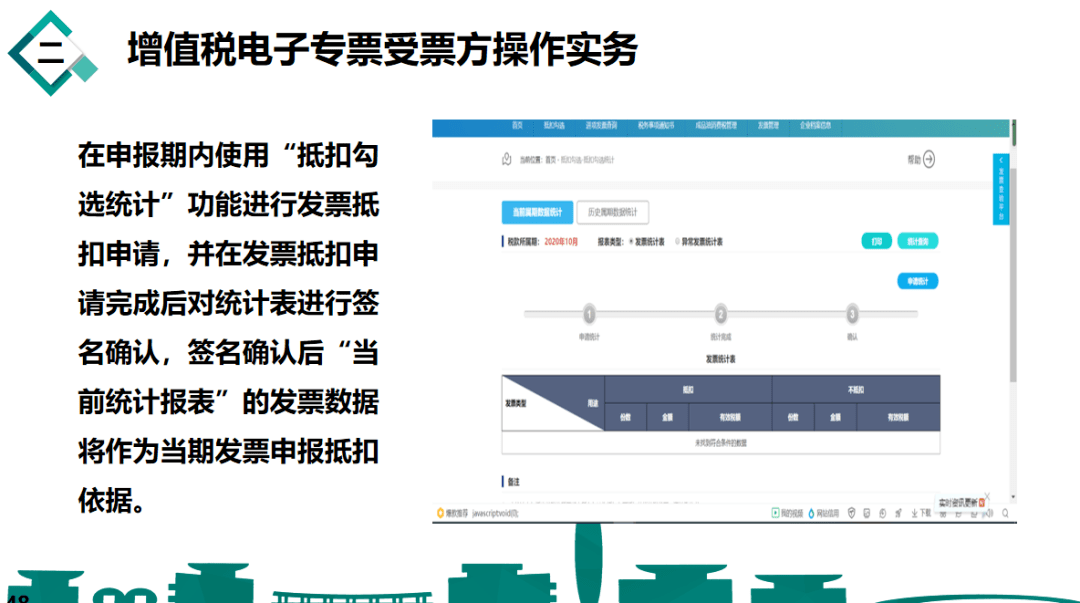Click the 申请统计 button
This screenshot has width=1080, height=603.
(x=917, y=282)
